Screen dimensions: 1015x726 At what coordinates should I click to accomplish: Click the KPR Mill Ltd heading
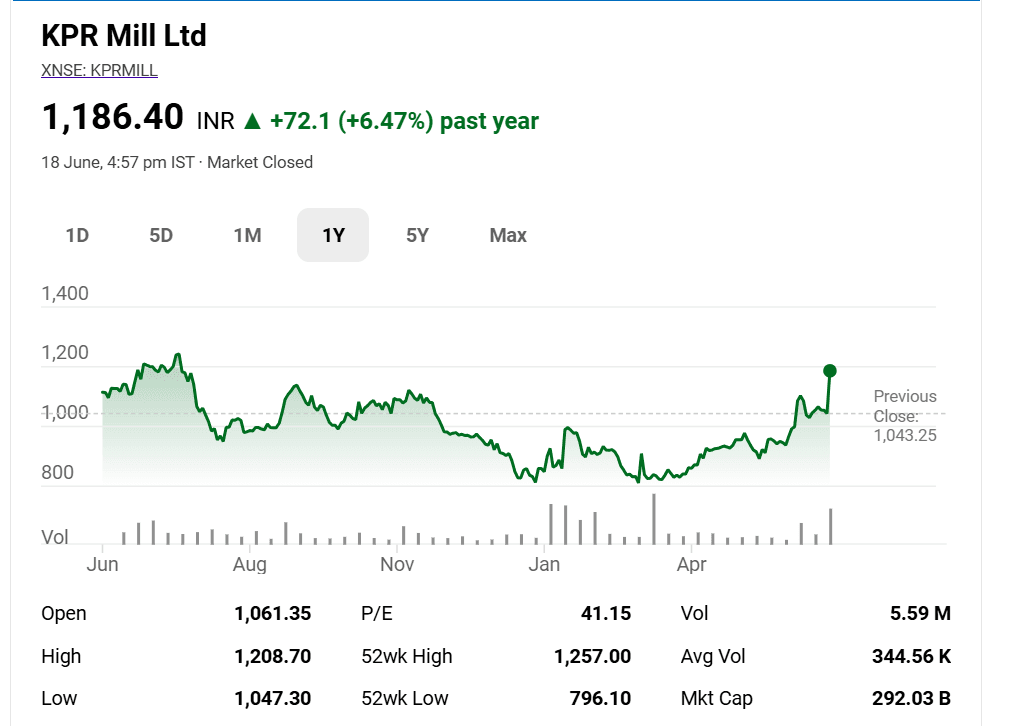124,35
